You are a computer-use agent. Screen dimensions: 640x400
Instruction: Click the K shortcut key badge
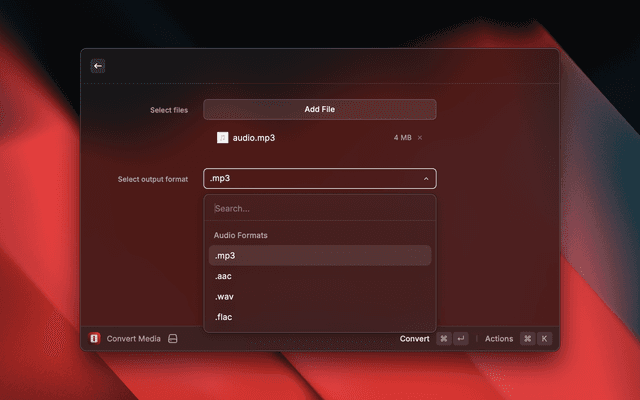[544, 339]
